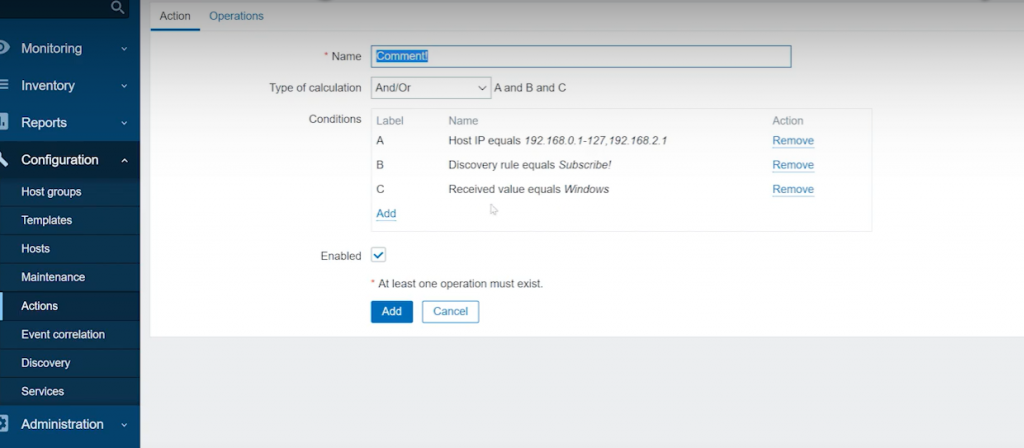The height and width of the screenshot is (448, 1024).
Task: Click the Inventory list icon
Action: pyautogui.click(x=3, y=86)
